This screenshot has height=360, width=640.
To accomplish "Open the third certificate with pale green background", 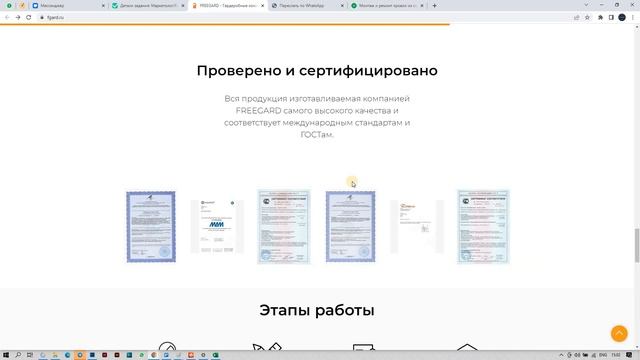I will pyautogui.click(x=284, y=227).
